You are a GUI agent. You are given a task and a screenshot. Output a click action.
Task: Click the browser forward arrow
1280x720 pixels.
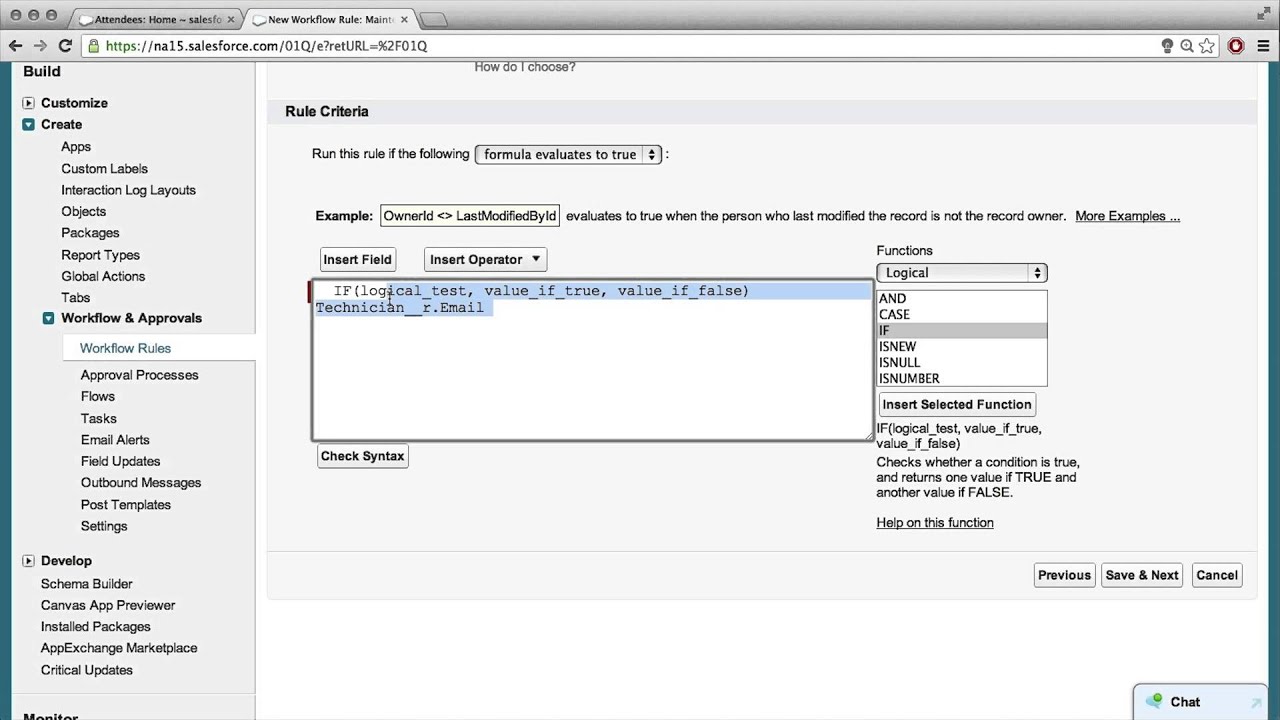pyautogui.click(x=40, y=45)
